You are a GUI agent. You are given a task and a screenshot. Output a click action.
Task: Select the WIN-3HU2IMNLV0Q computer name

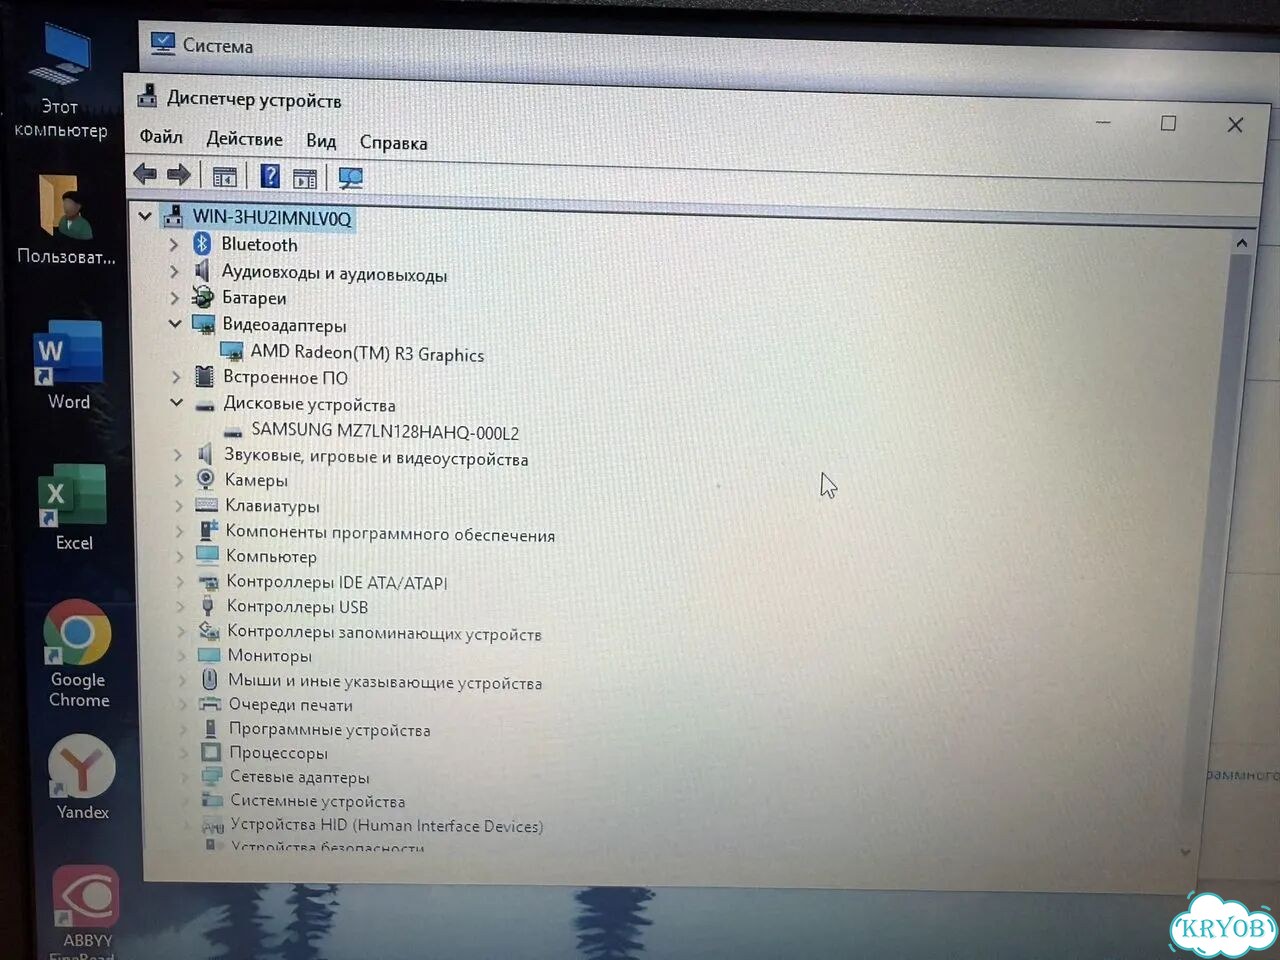tap(271, 217)
